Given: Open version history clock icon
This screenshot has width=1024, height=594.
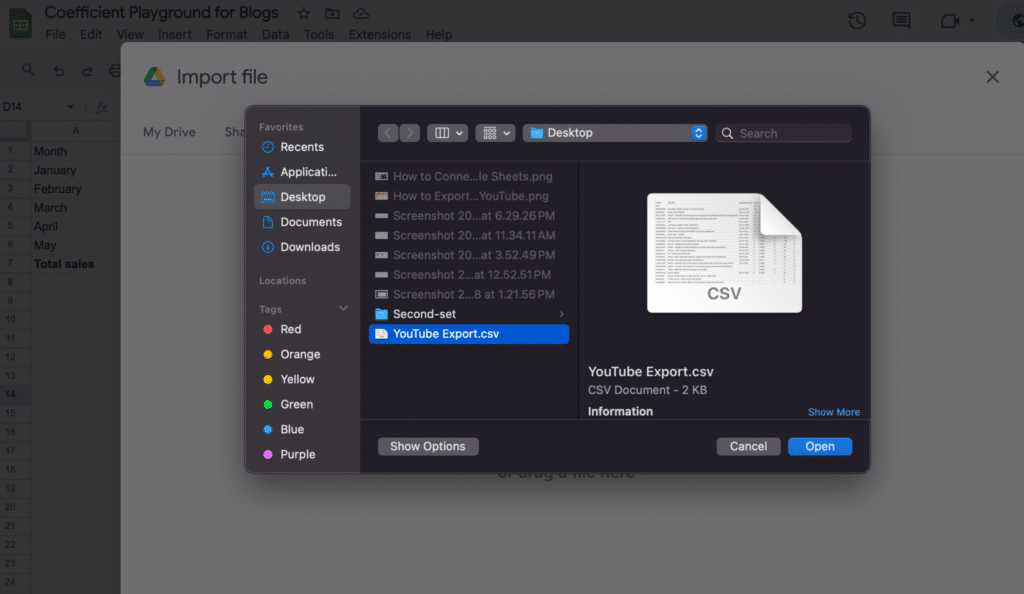Looking at the screenshot, I should pos(857,21).
